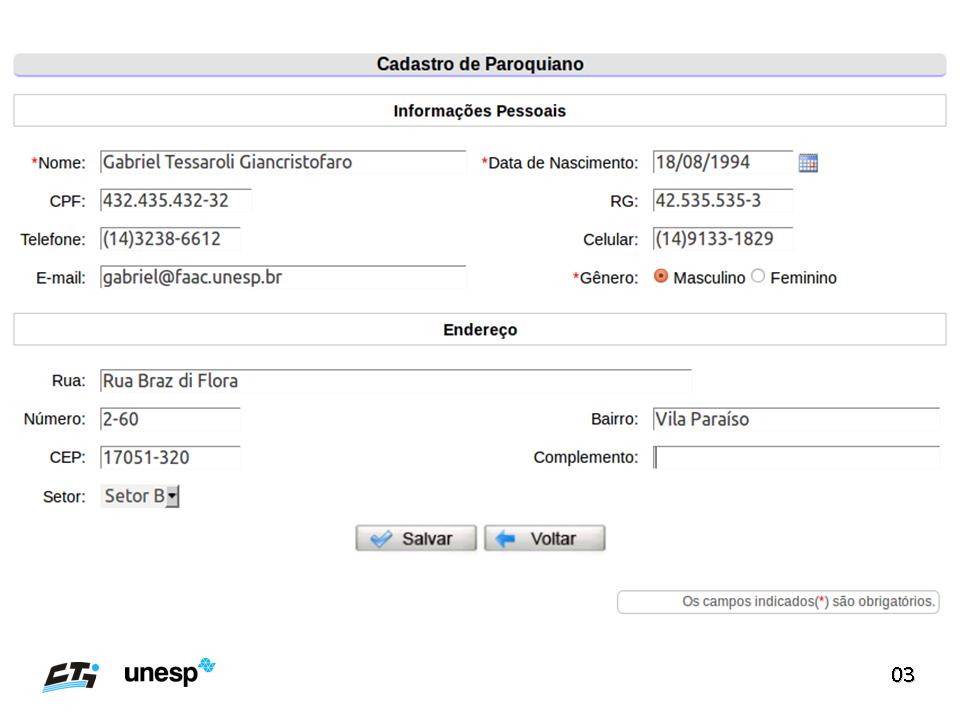This screenshot has width=960, height=720.
Task: Click the CTI logo
Action: coord(71,677)
